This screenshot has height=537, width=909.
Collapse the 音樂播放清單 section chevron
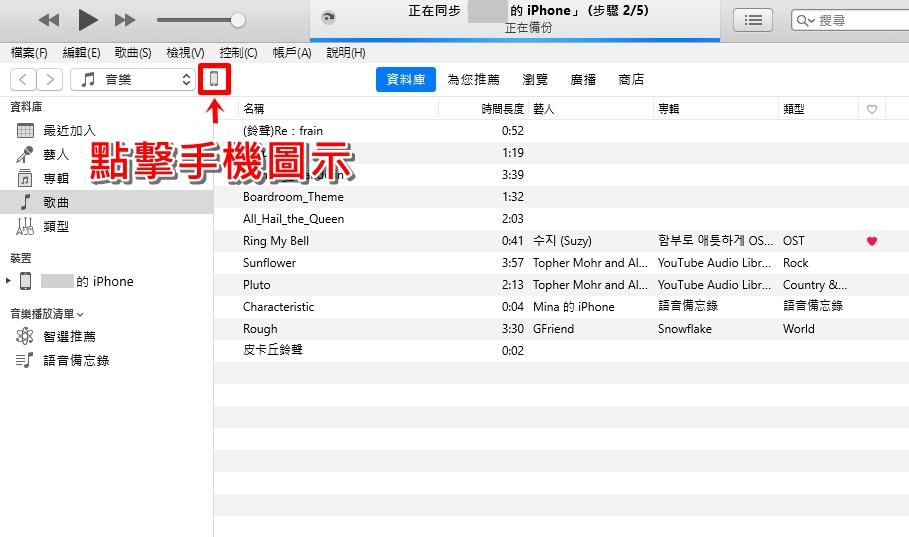(x=80, y=314)
